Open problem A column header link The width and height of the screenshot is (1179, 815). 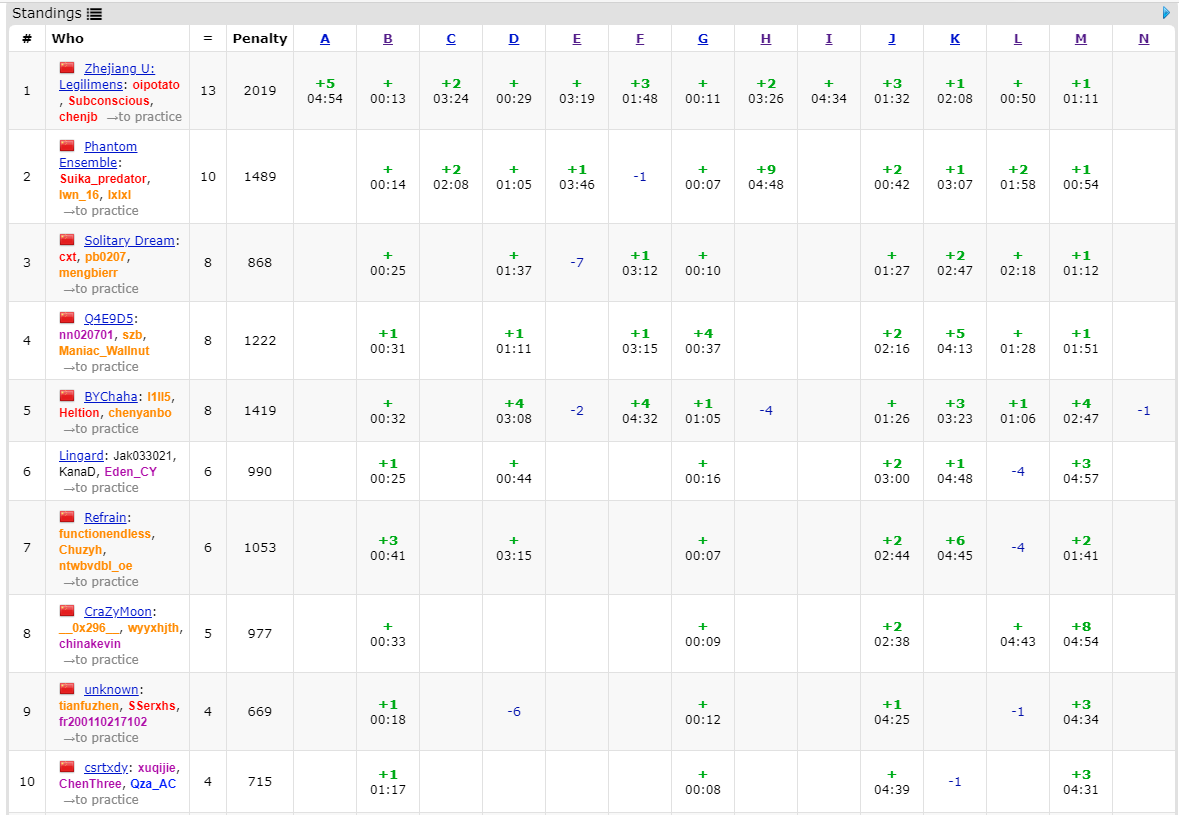point(325,39)
